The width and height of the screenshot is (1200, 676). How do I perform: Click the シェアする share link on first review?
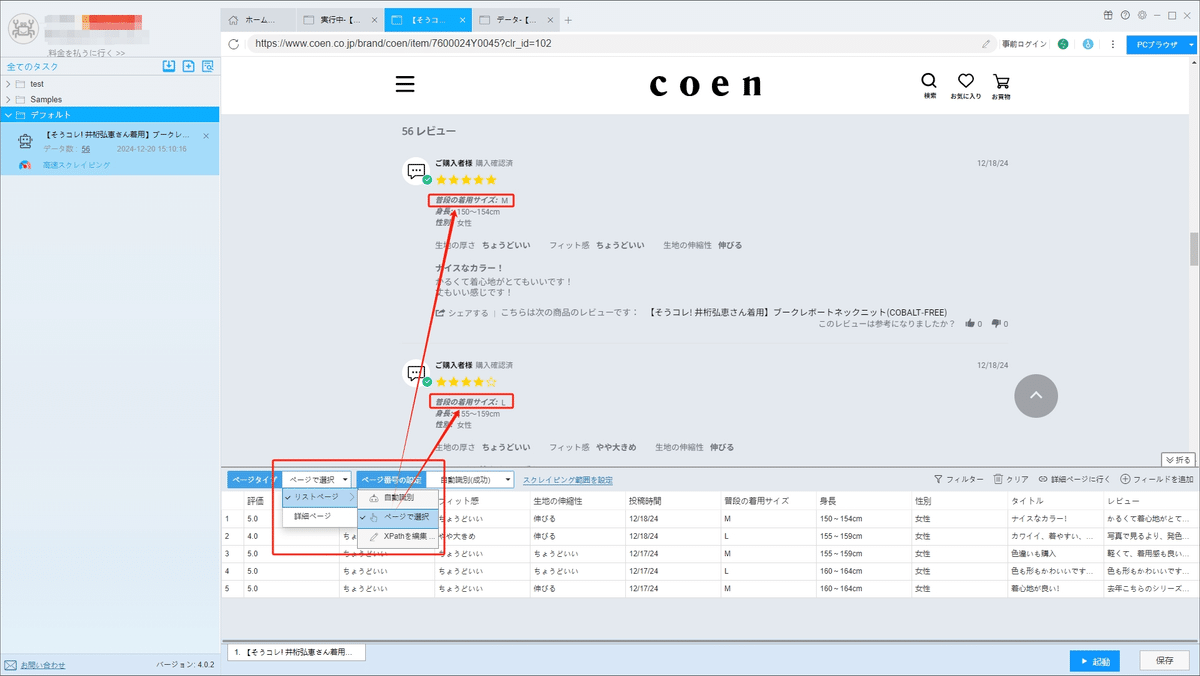[x=462, y=313]
